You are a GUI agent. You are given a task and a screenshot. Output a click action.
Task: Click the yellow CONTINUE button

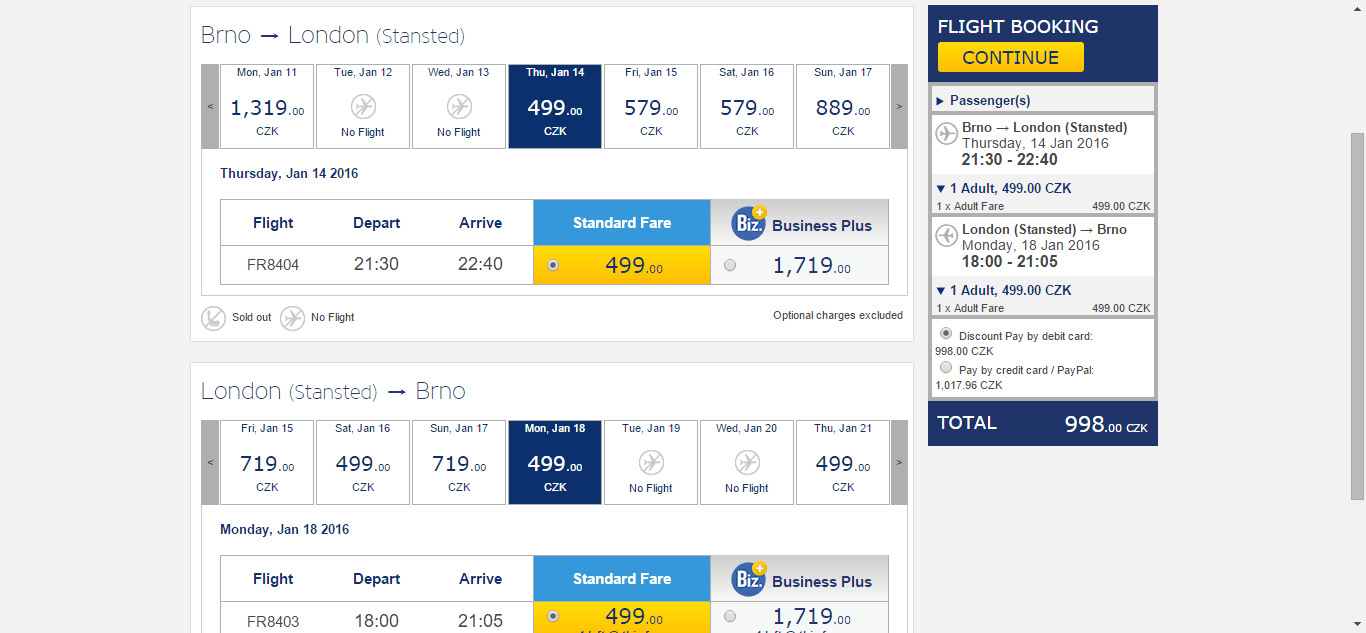point(1010,57)
